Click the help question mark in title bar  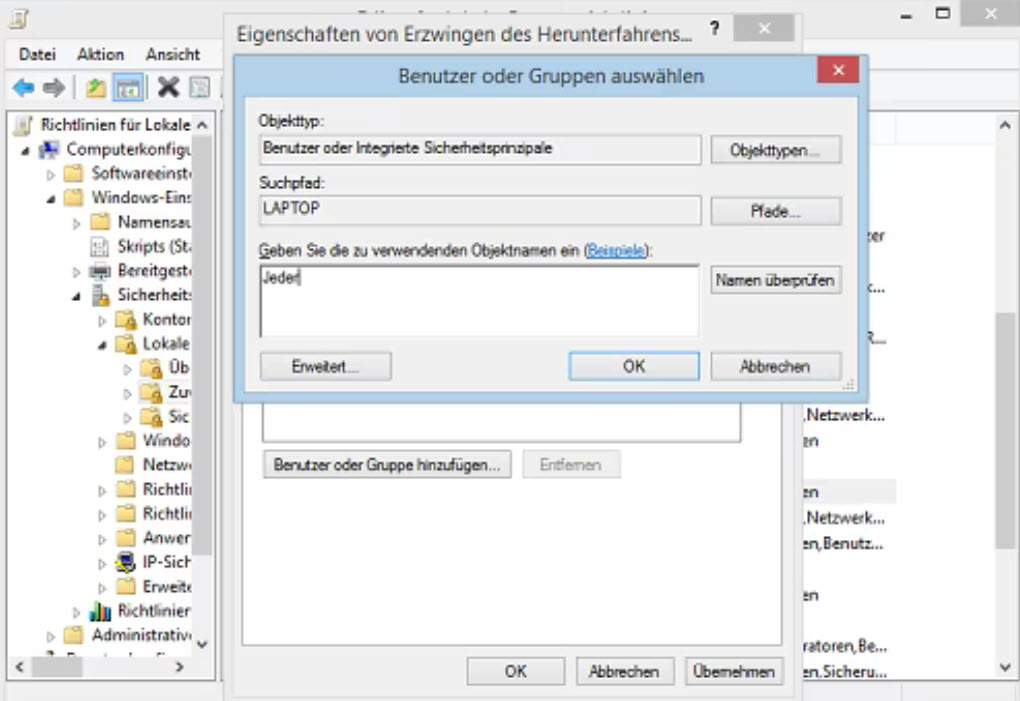[x=715, y=30]
